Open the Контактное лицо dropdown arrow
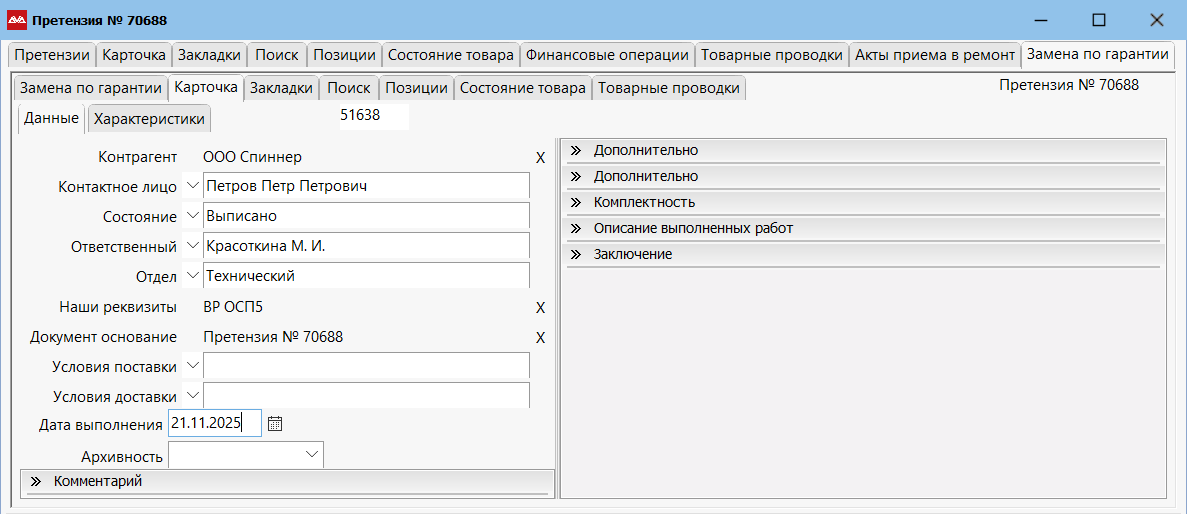This screenshot has height=514, width=1187. pyautogui.click(x=192, y=186)
